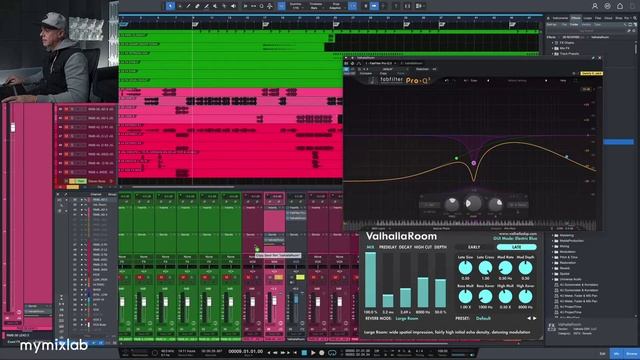Expand the Mix FX folder in browser
This screenshot has width=640, height=360.
click(553, 48)
